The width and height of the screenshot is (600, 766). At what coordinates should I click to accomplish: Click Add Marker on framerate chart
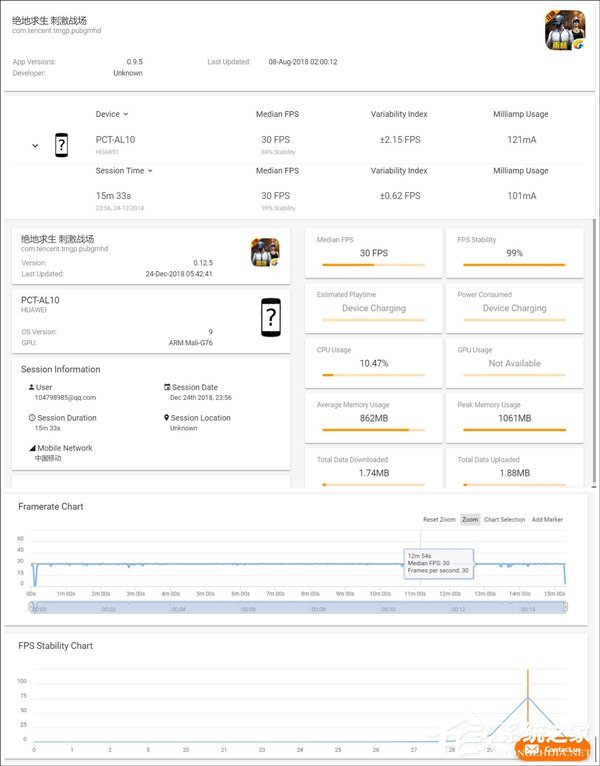[x=547, y=519]
